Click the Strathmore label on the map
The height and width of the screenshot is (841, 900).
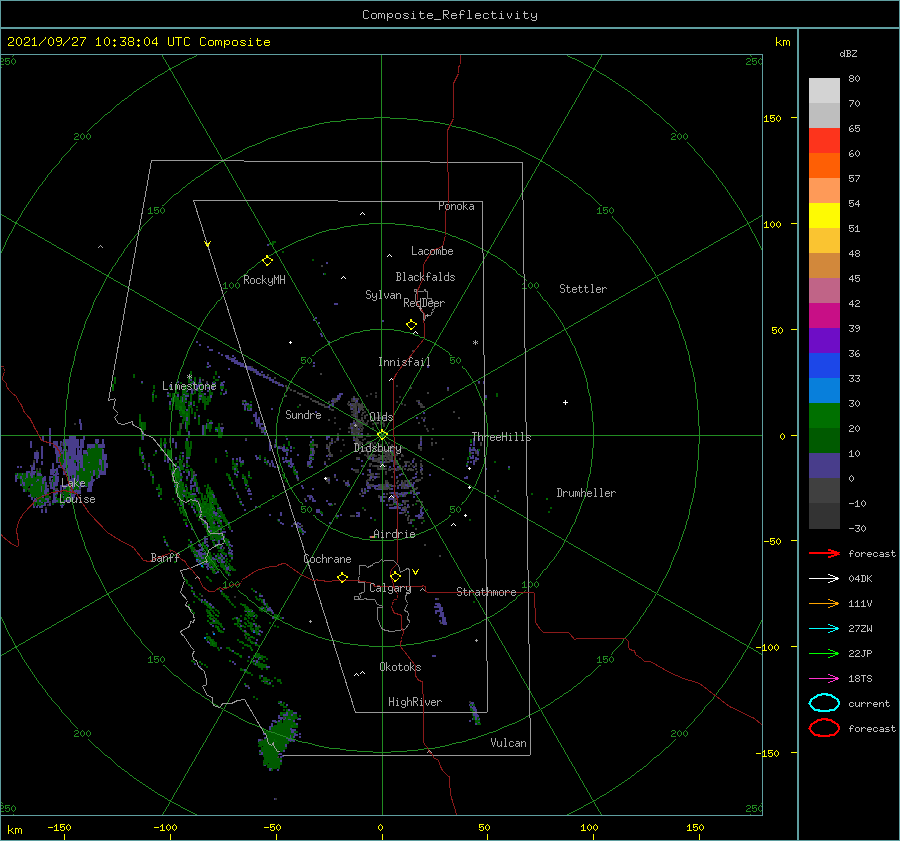486,592
